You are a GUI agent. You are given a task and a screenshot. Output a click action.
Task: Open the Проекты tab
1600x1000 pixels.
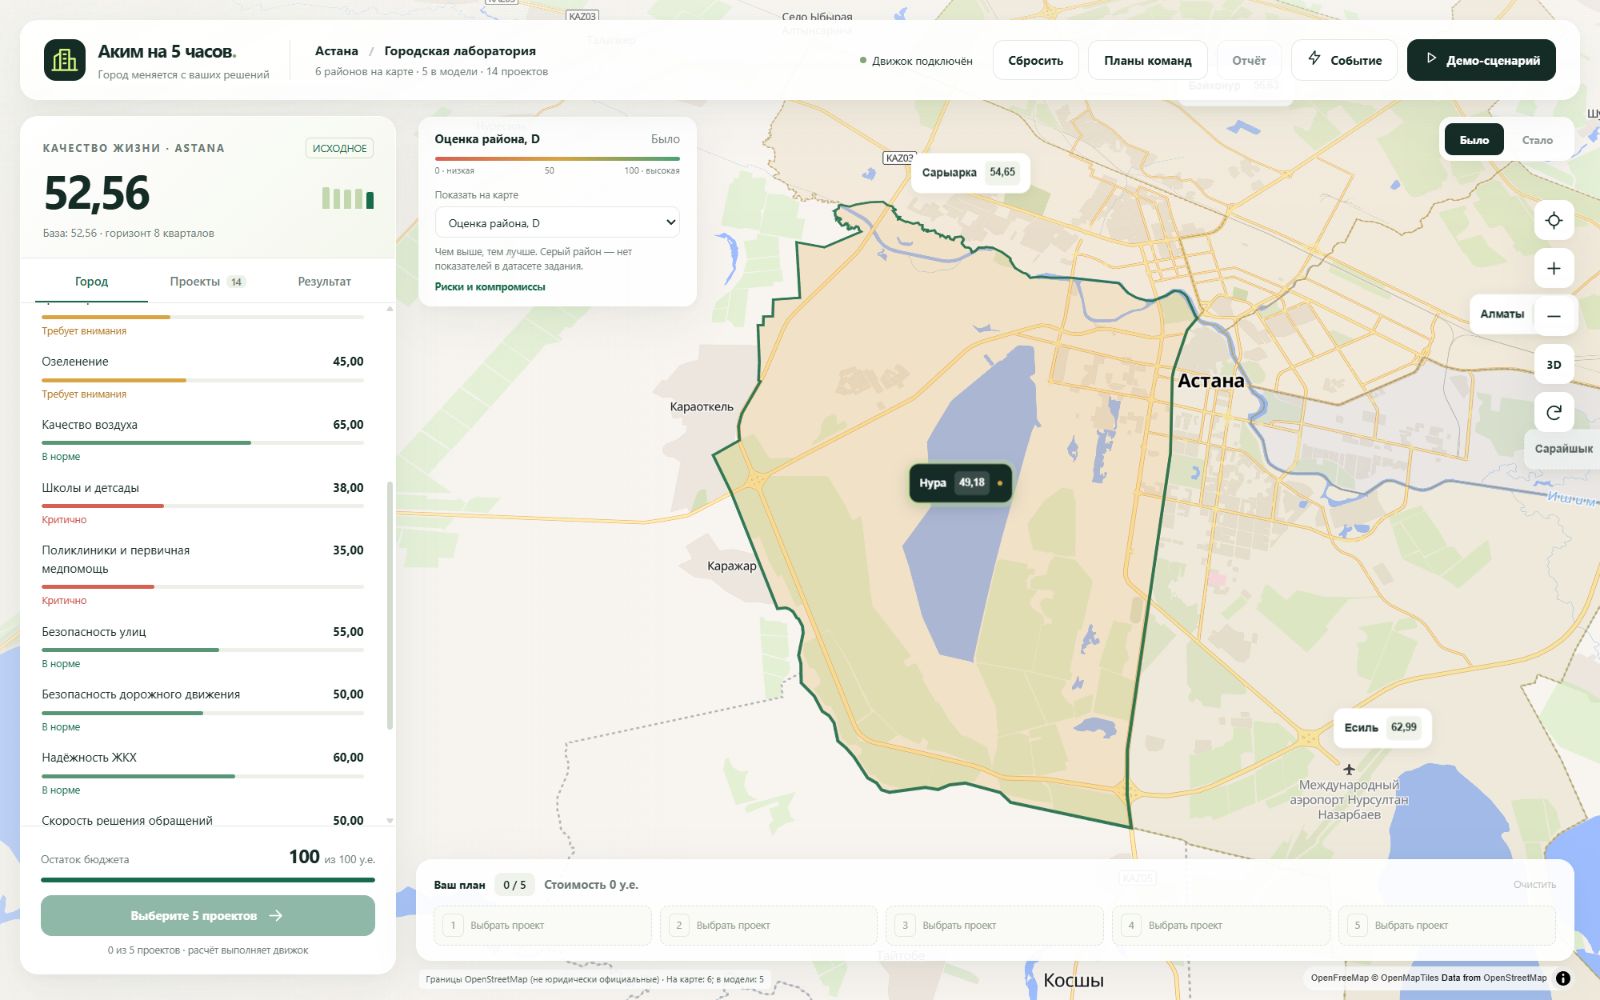coord(207,282)
